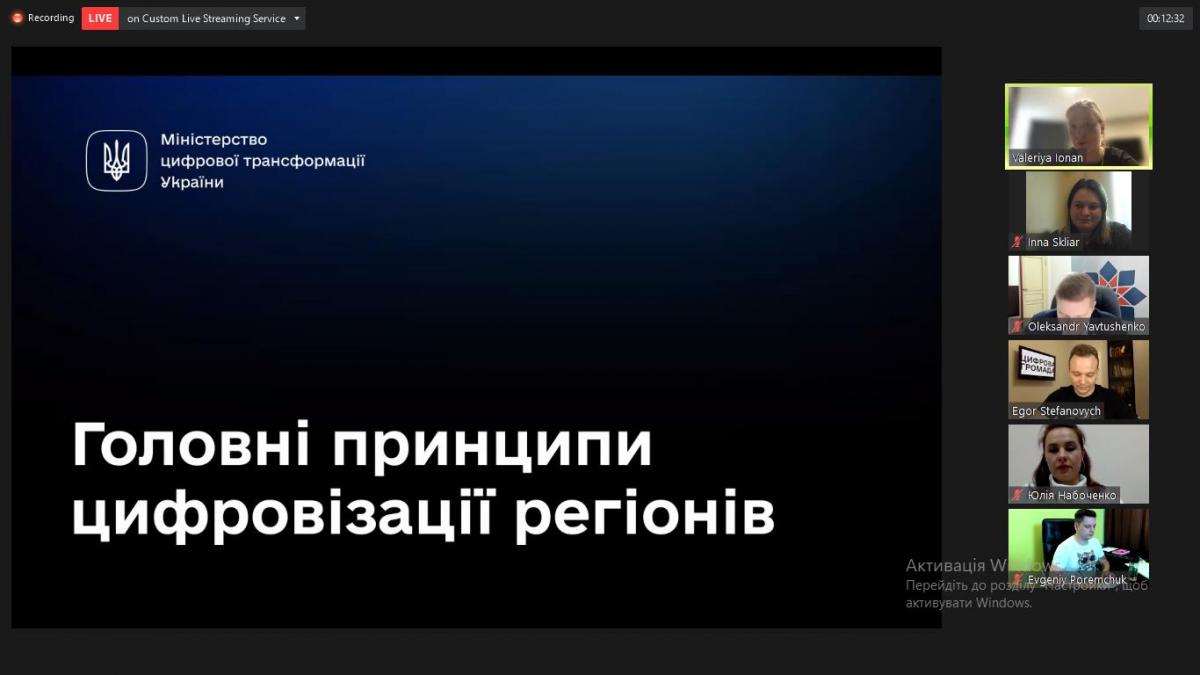
Task: Click the 'Recording' text label
Action: [51, 18]
